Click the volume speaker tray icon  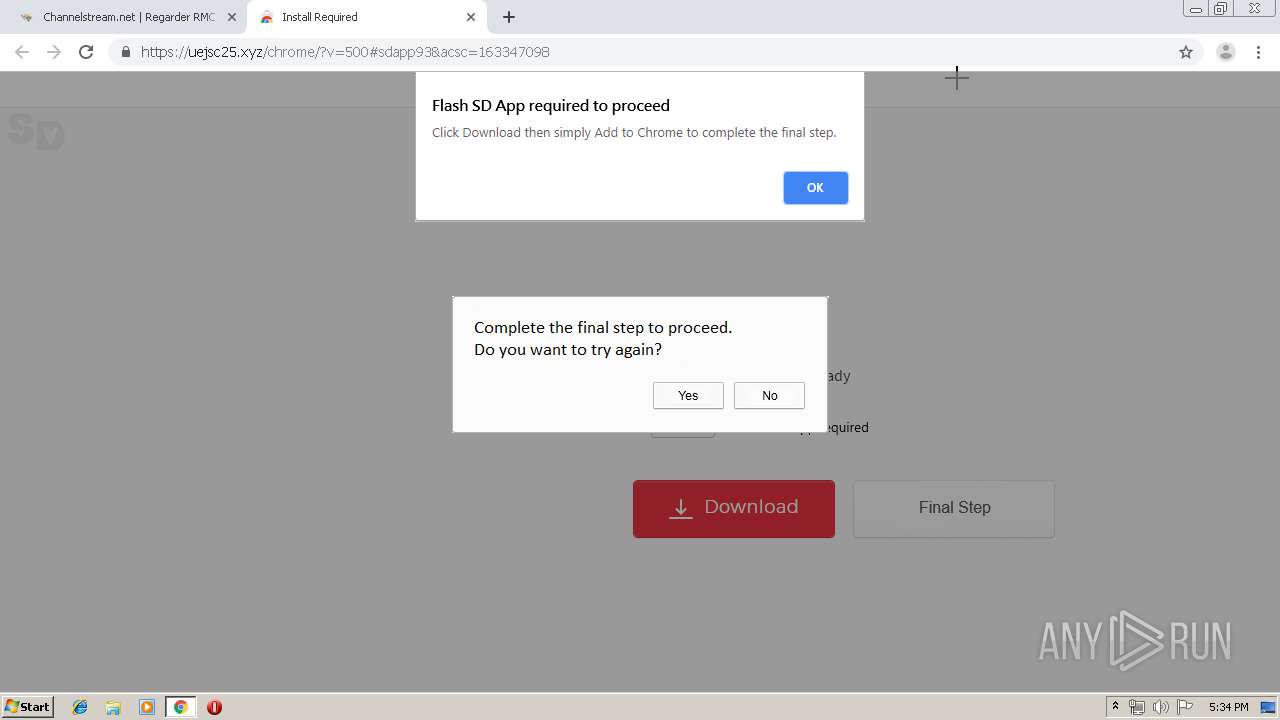1161,707
